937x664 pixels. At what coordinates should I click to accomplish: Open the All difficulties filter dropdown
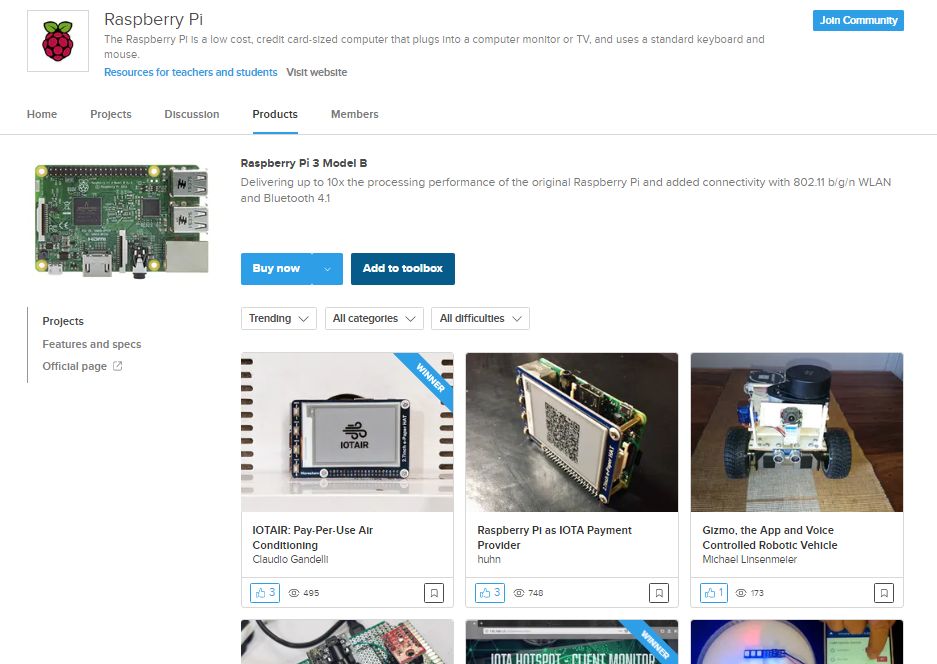pos(480,319)
